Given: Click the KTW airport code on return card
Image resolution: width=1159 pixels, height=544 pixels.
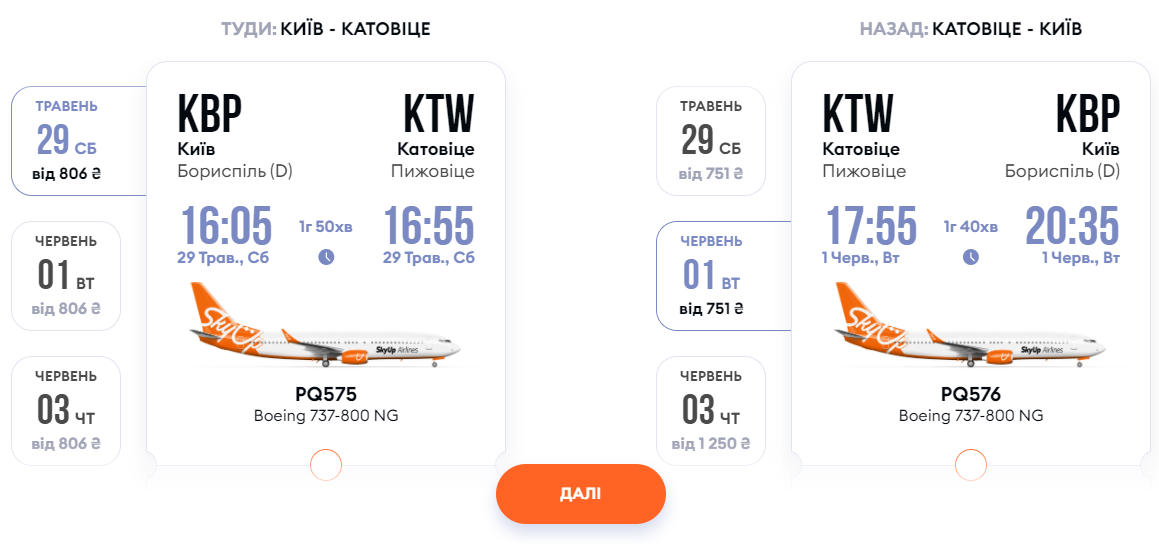Looking at the screenshot, I should [x=858, y=115].
